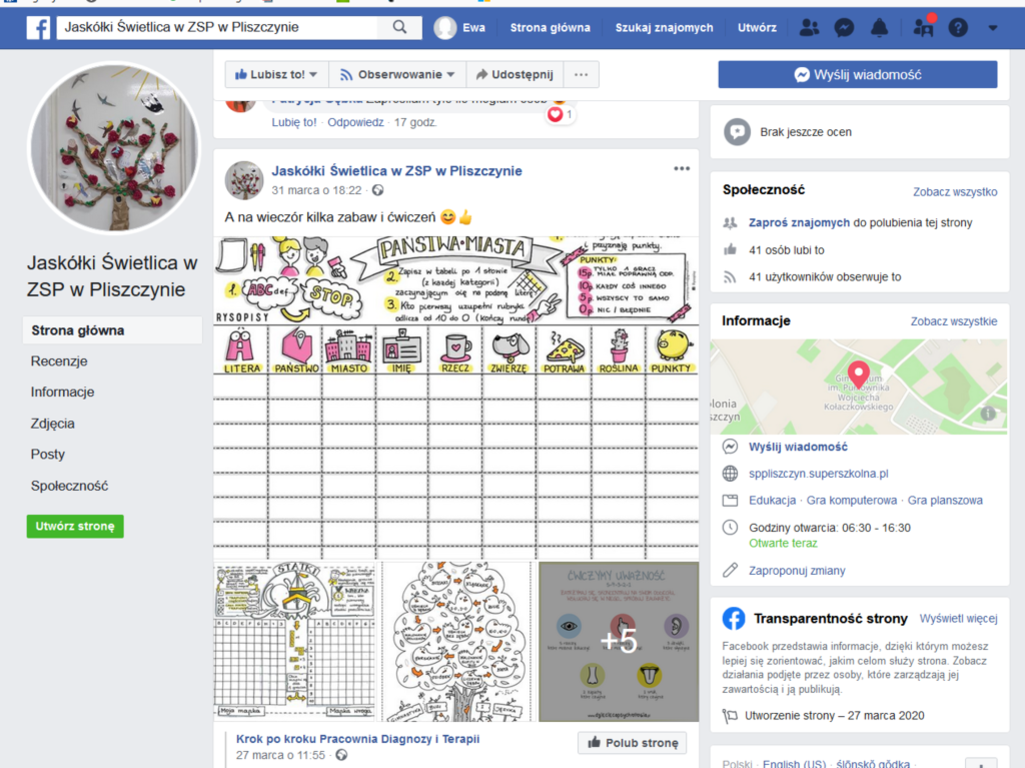Select English (US) language link

point(794,763)
